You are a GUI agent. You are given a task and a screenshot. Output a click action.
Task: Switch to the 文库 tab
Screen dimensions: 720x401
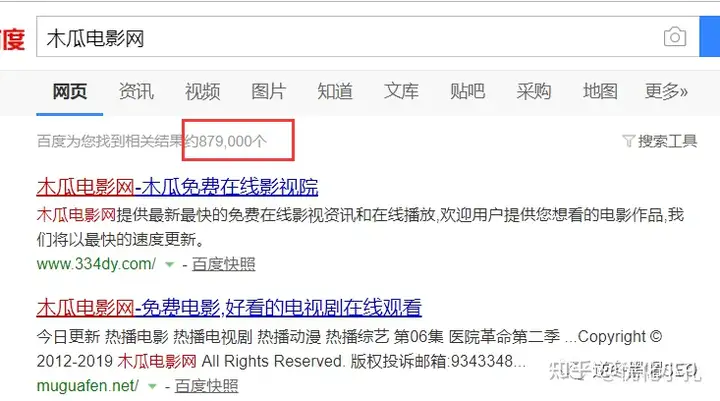coord(401,91)
